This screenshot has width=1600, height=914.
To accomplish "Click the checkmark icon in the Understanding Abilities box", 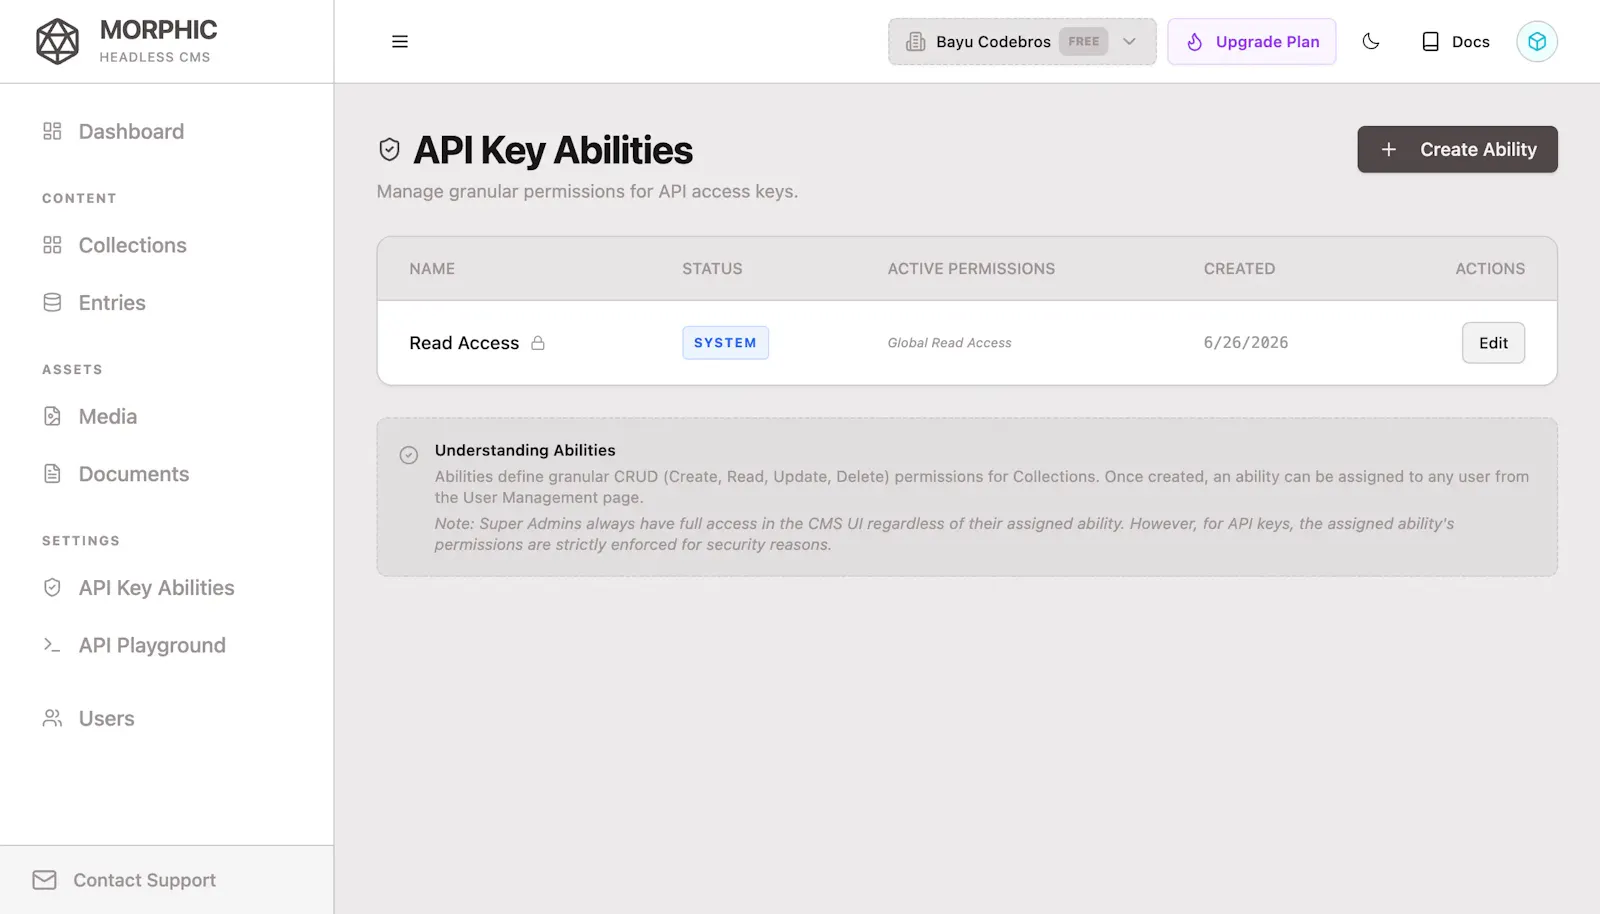I will 409,455.
